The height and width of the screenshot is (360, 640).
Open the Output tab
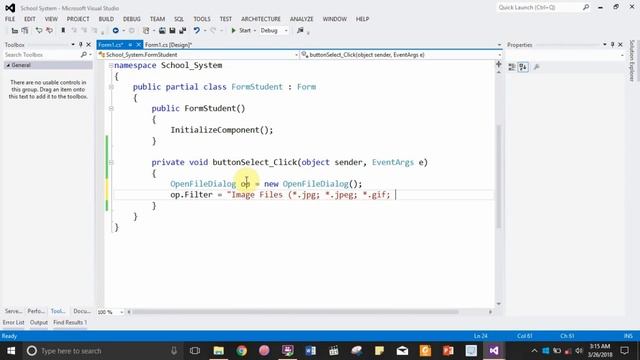(x=39, y=322)
